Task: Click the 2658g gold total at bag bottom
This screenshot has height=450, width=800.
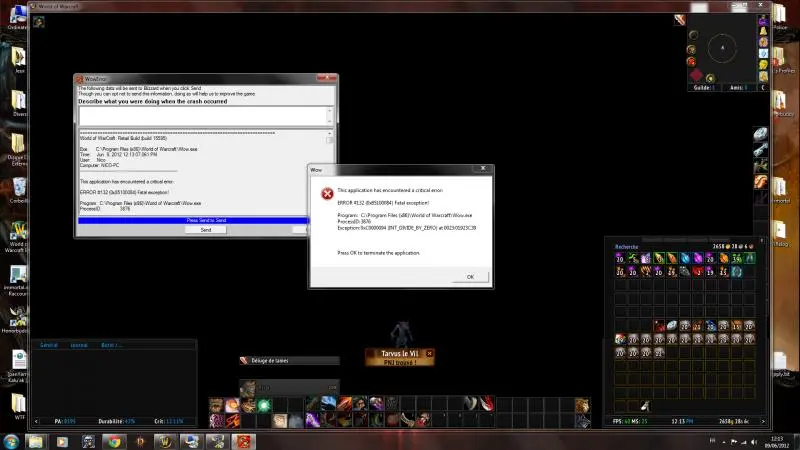Action: tap(734, 421)
